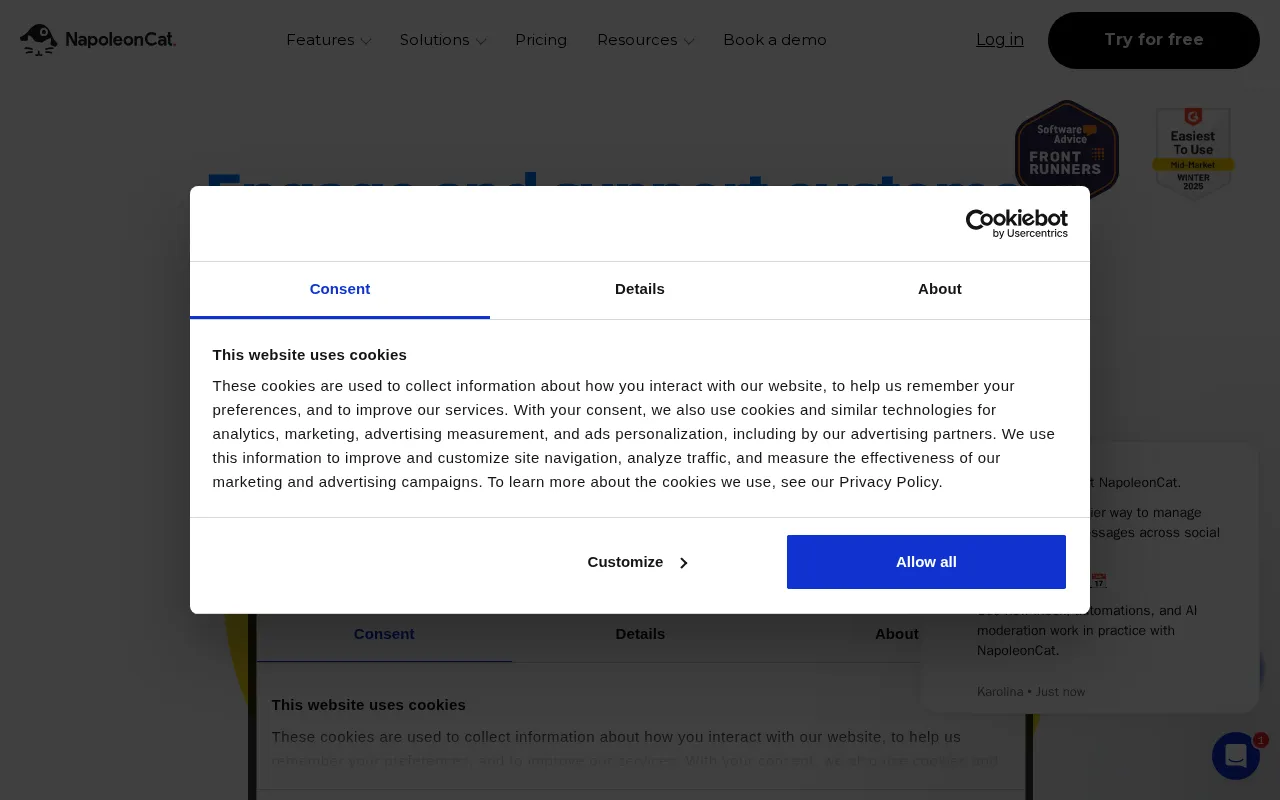
Task: Open Customize cookie settings
Action: click(637, 562)
